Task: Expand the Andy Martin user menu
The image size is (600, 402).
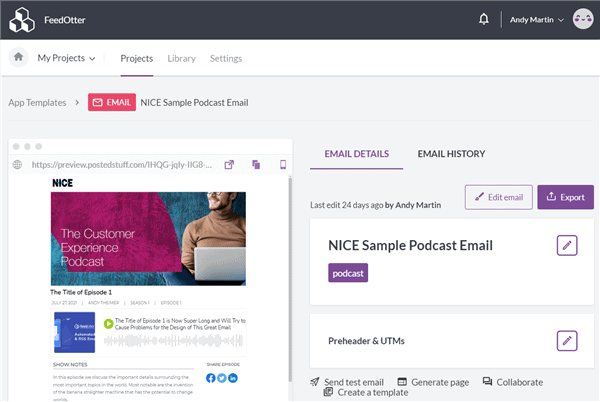Action: pyautogui.click(x=536, y=20)
